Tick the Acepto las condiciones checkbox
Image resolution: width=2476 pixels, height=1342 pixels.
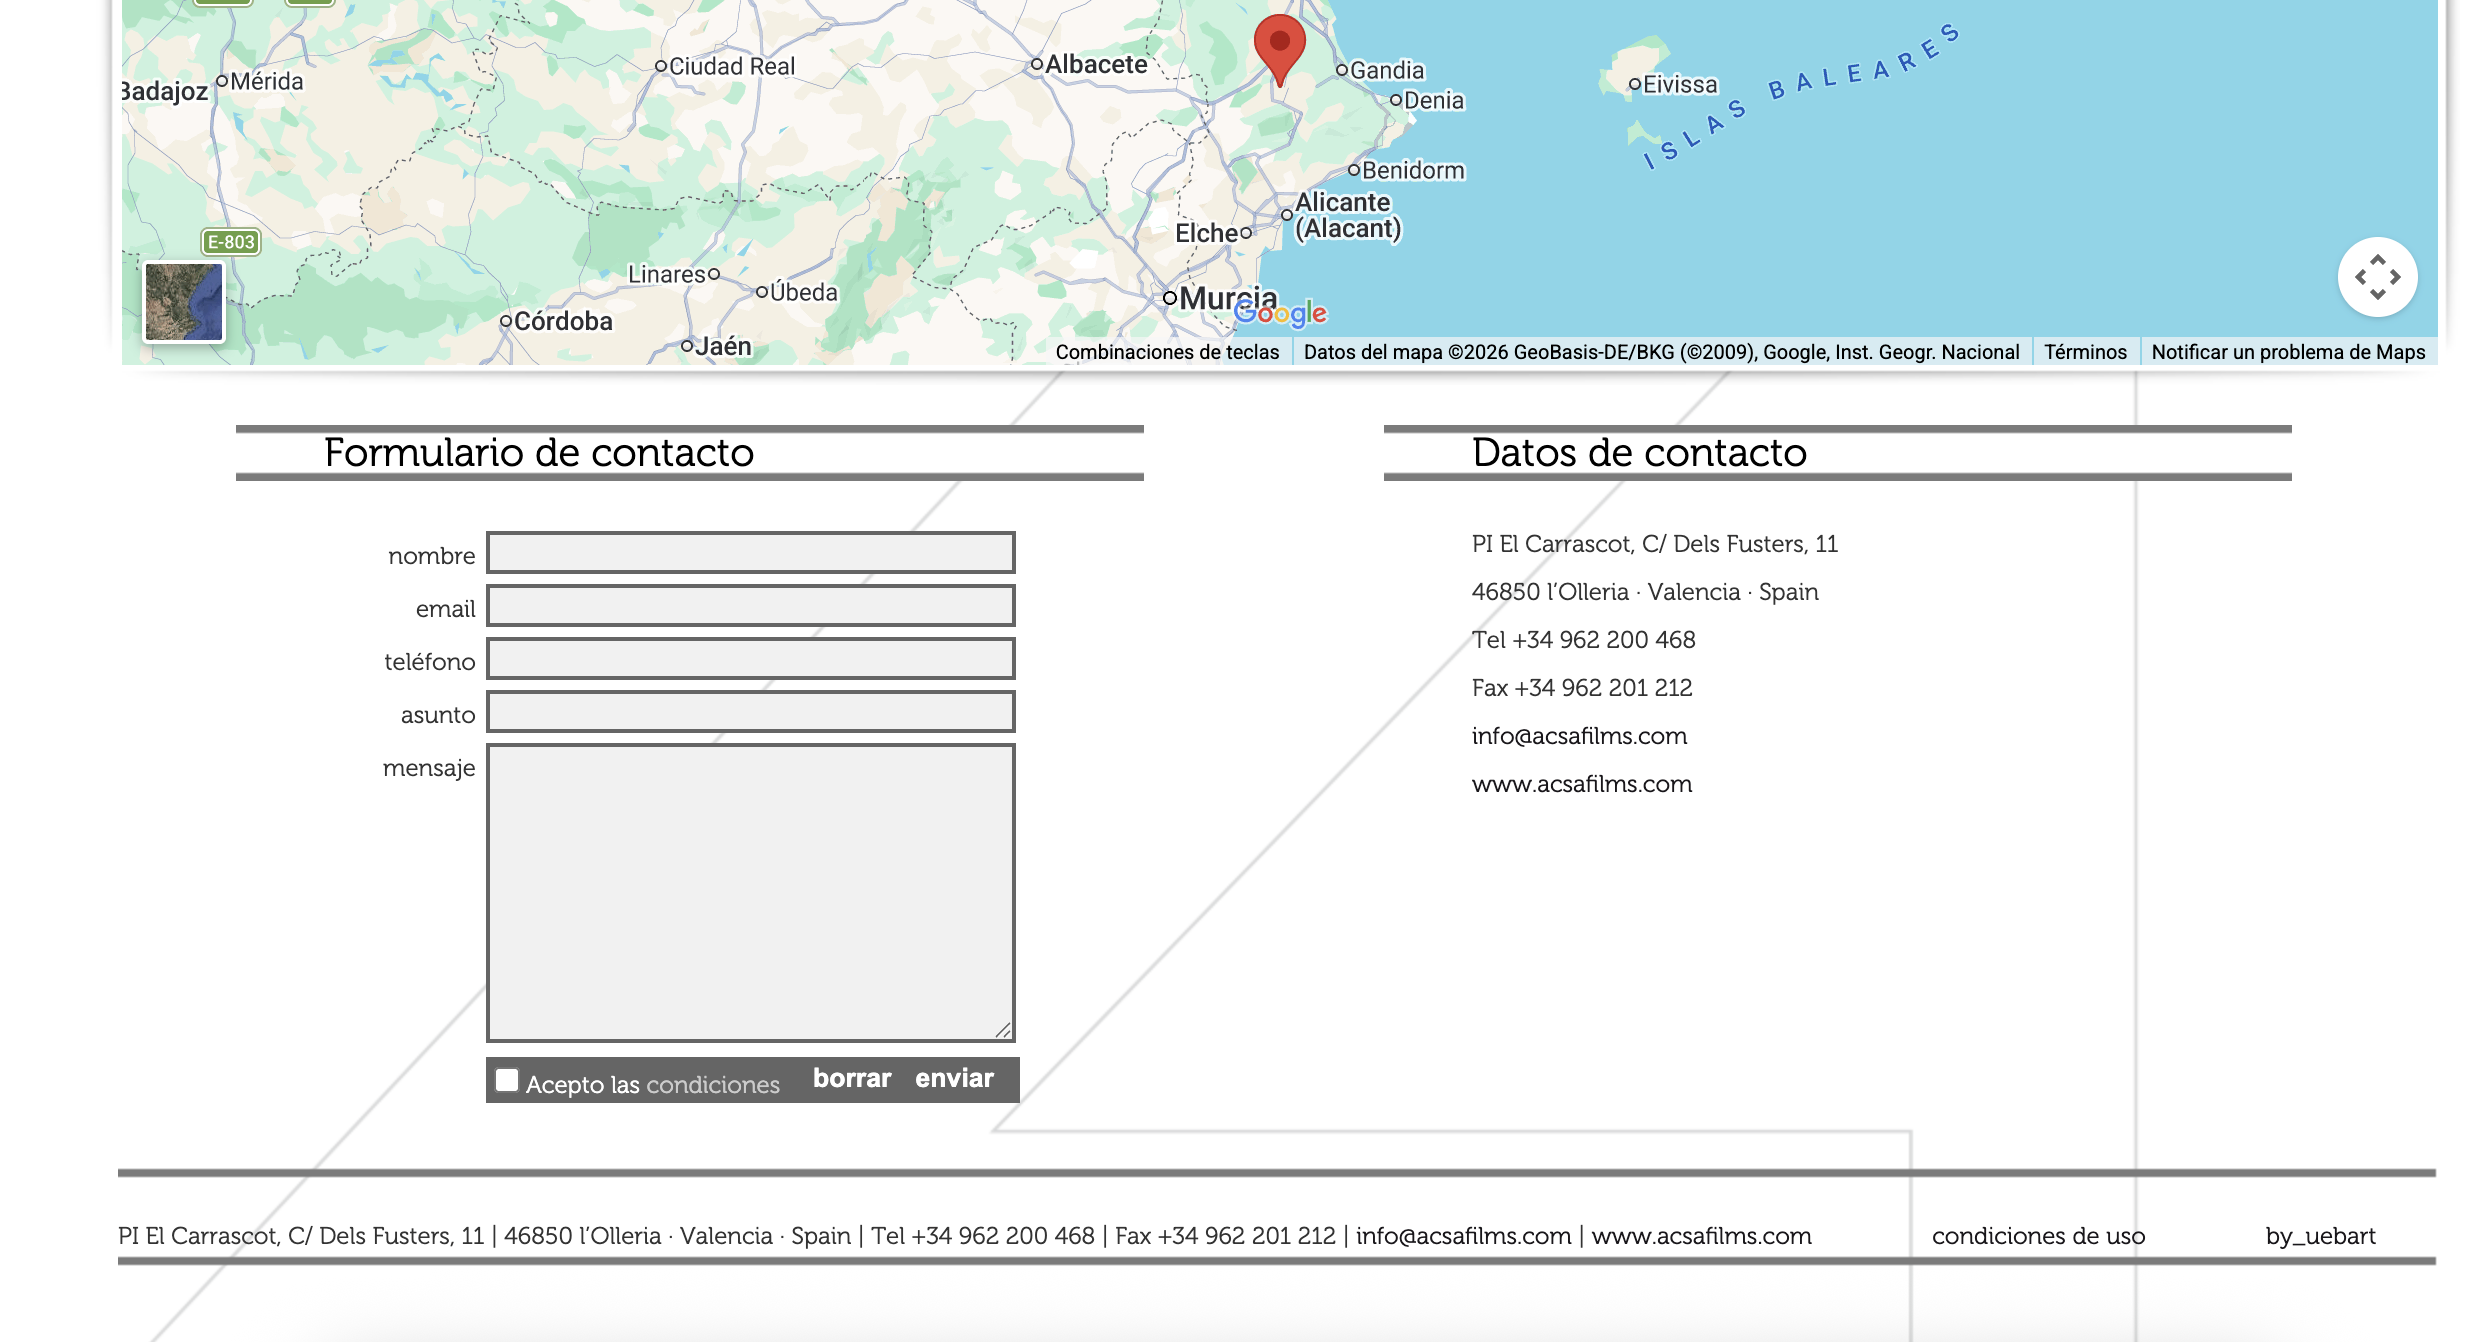pos(508,1080)
